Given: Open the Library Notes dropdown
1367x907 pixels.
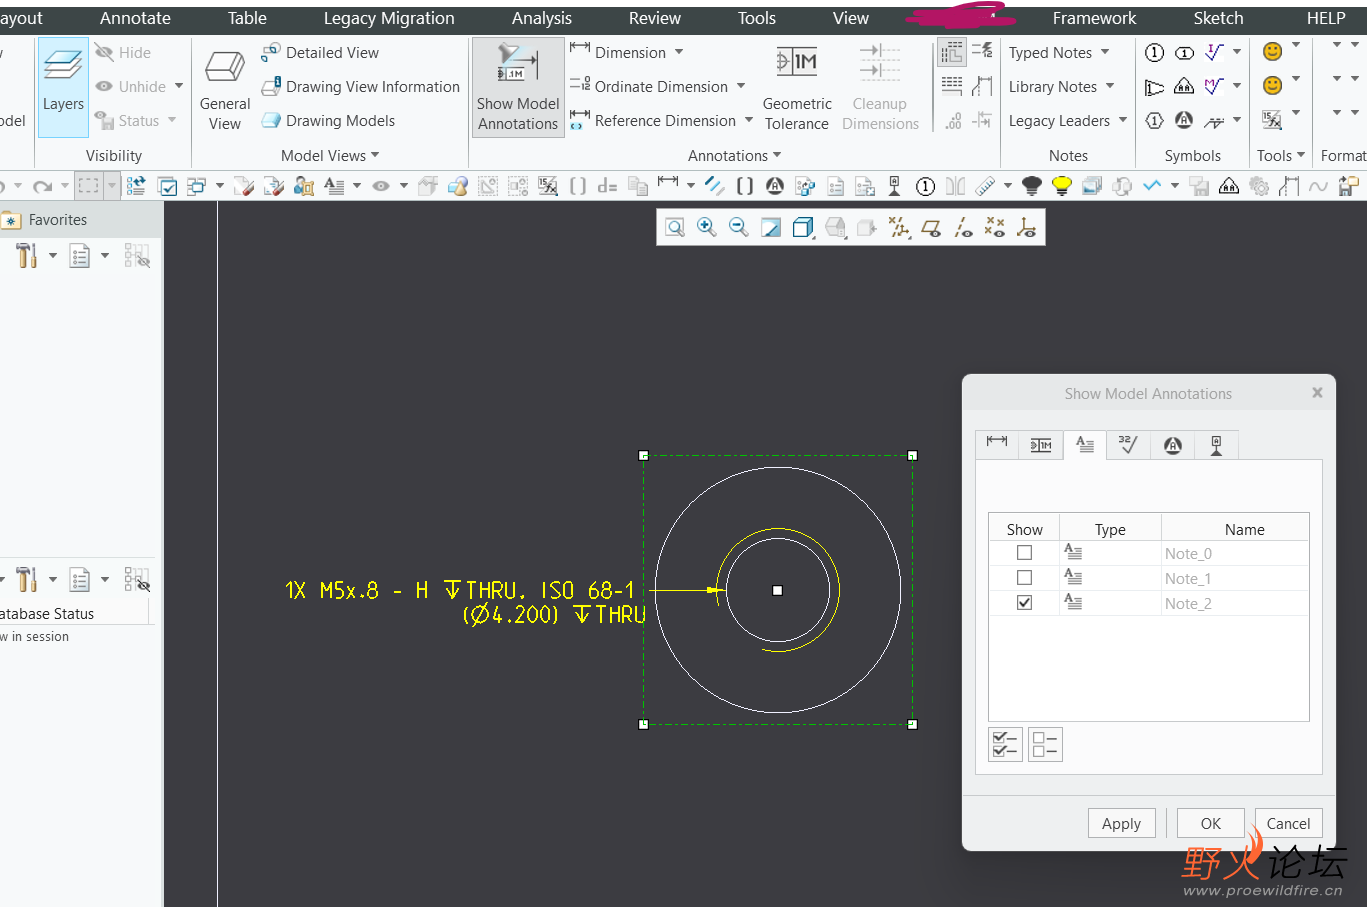Looking at the screenshot, I should 1062,87.
